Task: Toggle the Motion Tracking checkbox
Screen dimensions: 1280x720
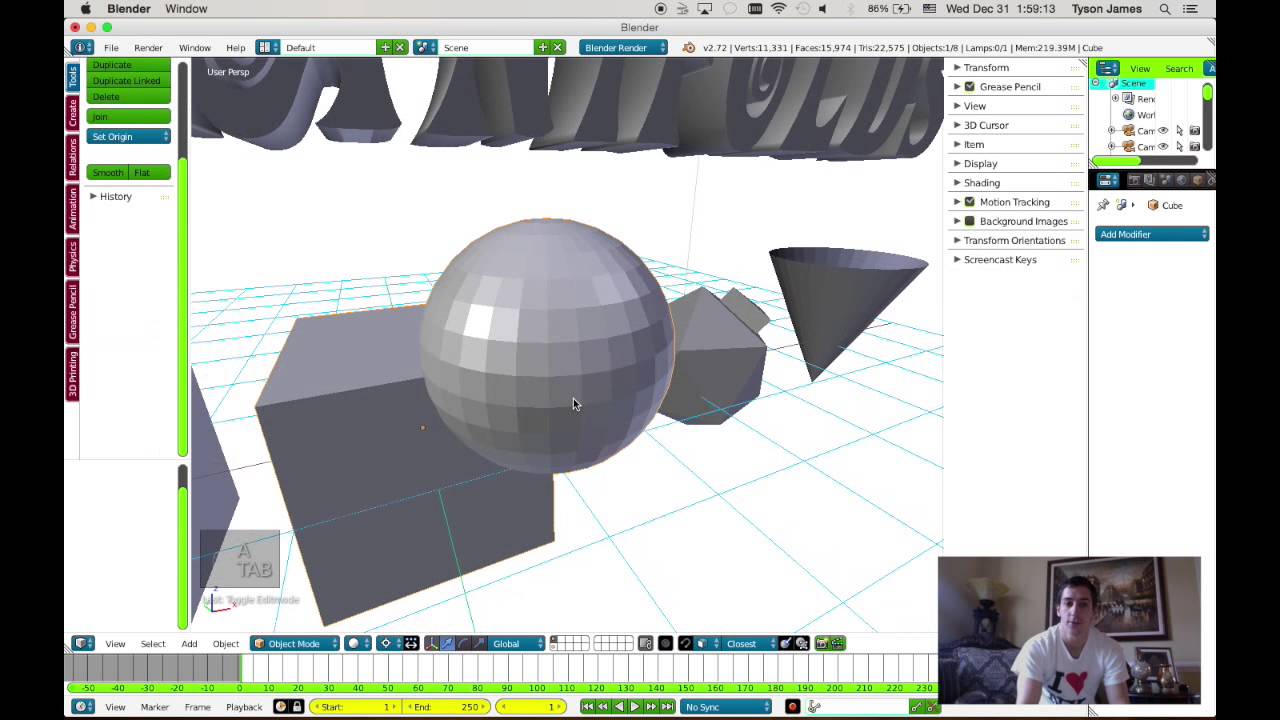Action: [x=969, y=202]
